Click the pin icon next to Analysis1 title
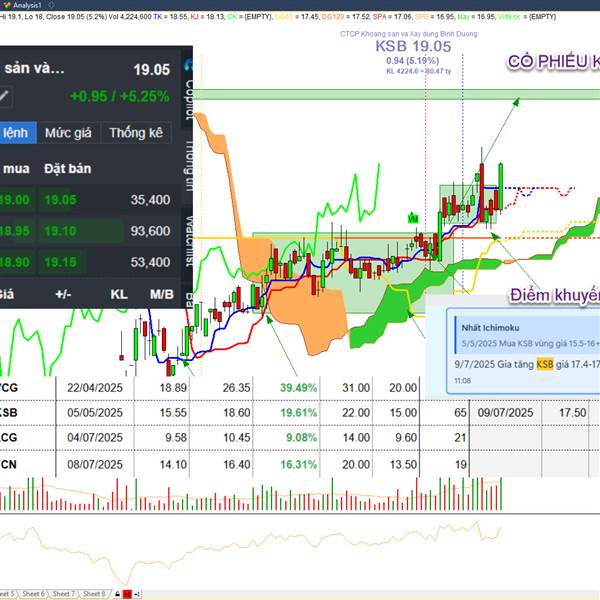Viewport: 600px width, 600px height. [x=51, y=5]
